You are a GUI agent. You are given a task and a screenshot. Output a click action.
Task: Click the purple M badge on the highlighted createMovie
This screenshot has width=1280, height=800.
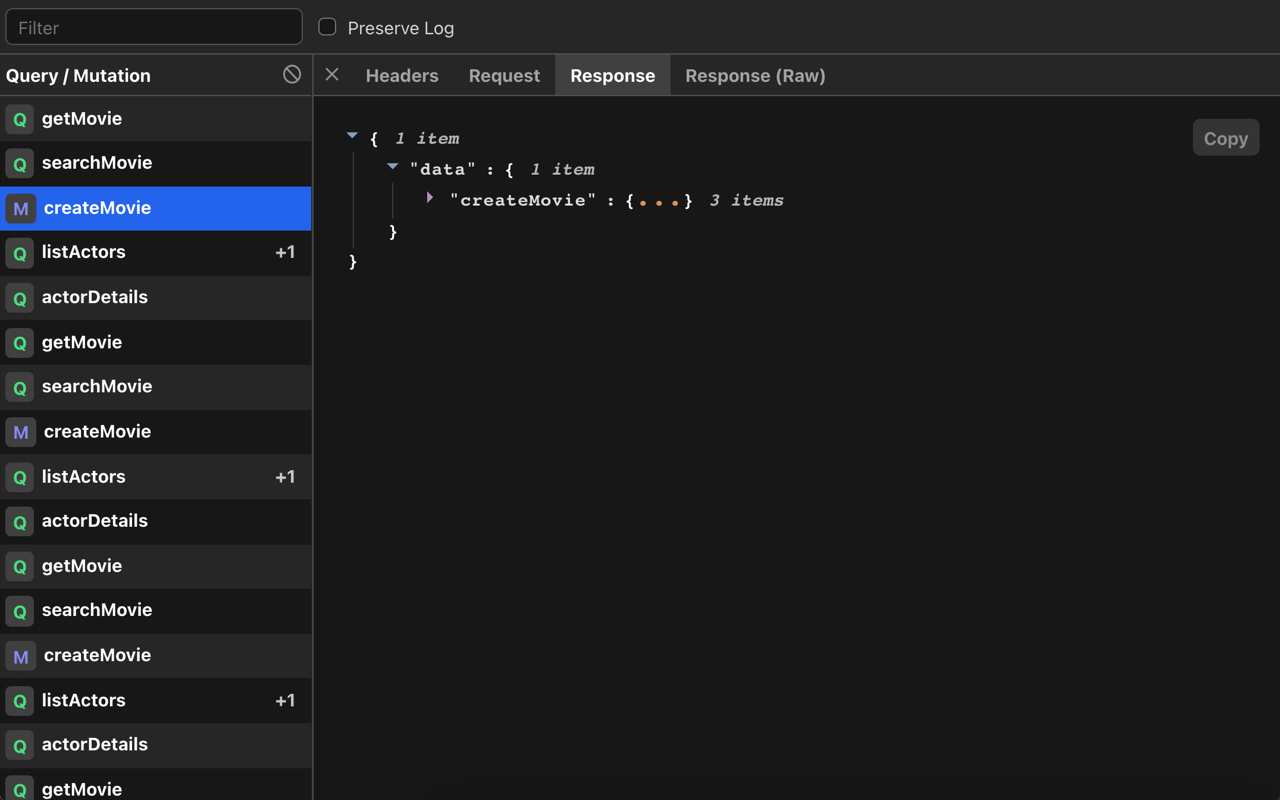coord(19,208)
